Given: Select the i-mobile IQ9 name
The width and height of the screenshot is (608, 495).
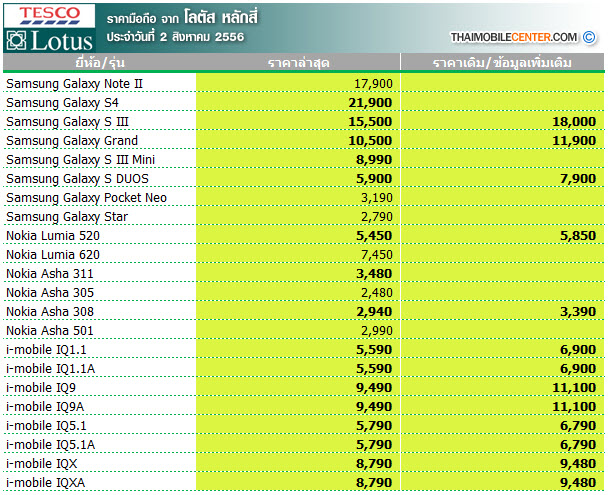Looking at the screenshot, I should click(41, 388).
